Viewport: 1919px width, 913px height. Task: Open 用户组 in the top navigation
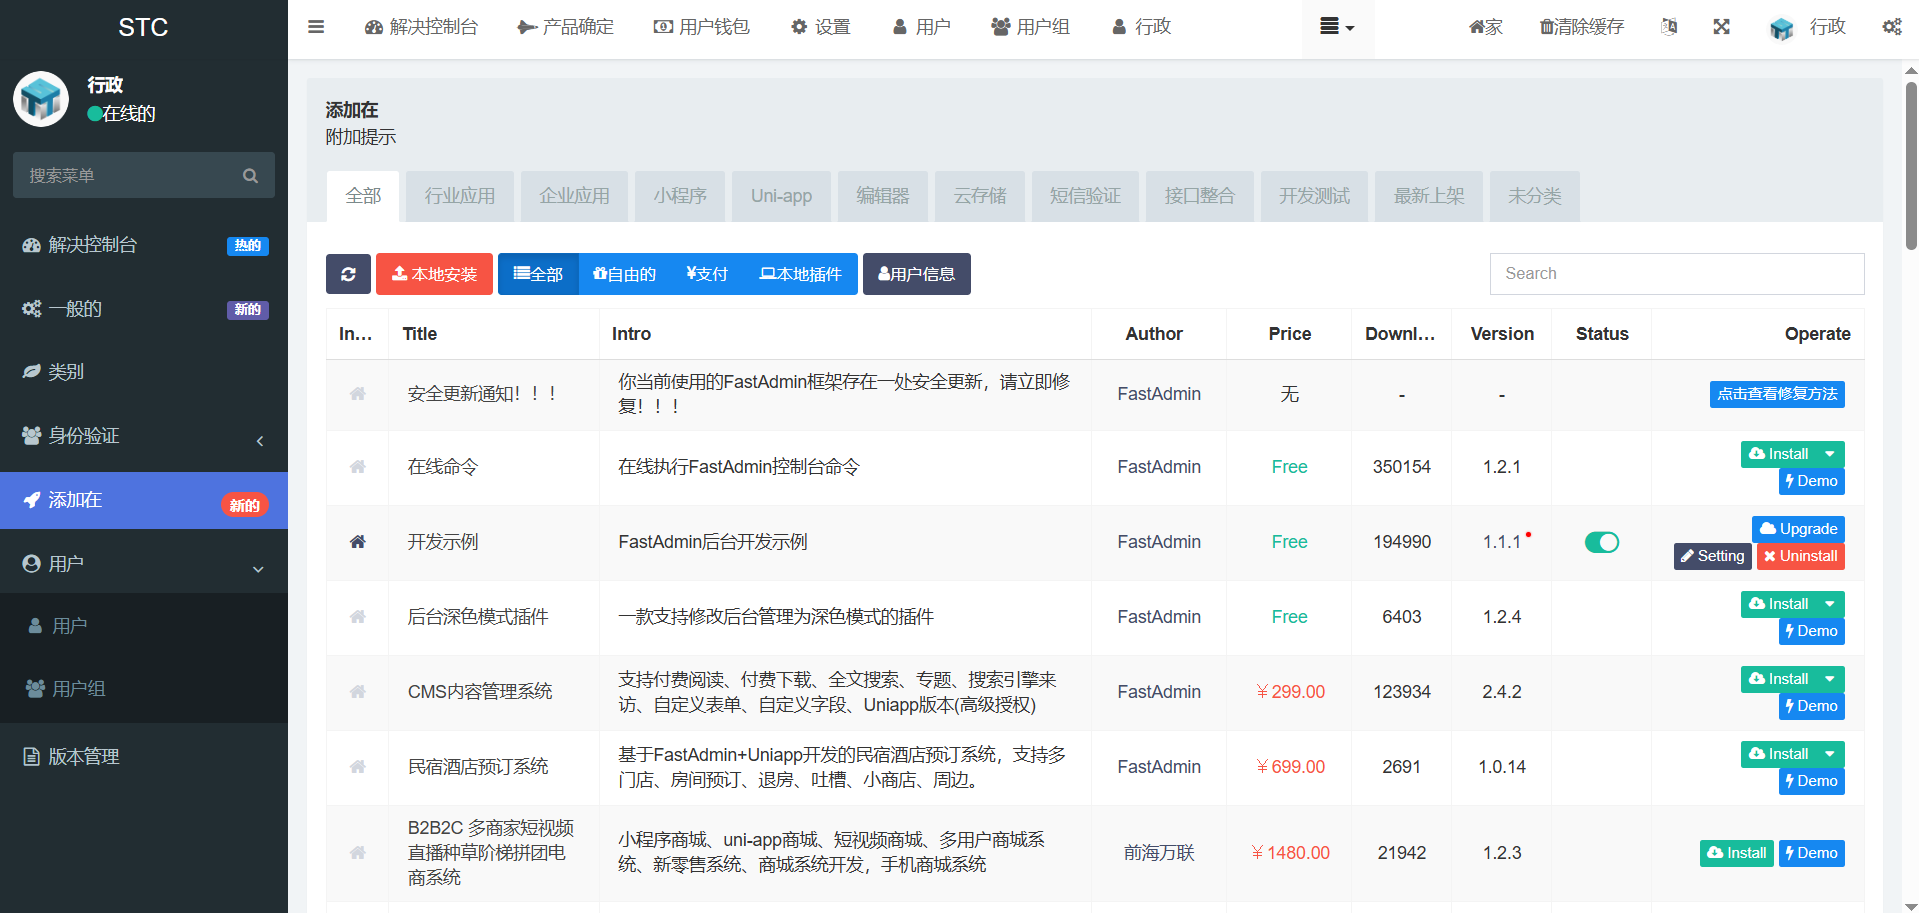pos(1031,27)
